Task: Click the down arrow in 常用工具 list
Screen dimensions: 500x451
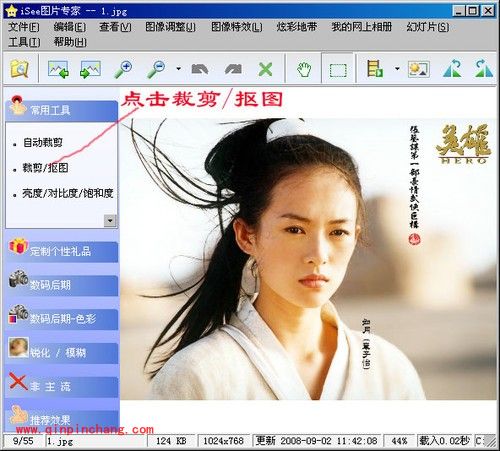Action: pyautogui.click(x=110, y=220)
